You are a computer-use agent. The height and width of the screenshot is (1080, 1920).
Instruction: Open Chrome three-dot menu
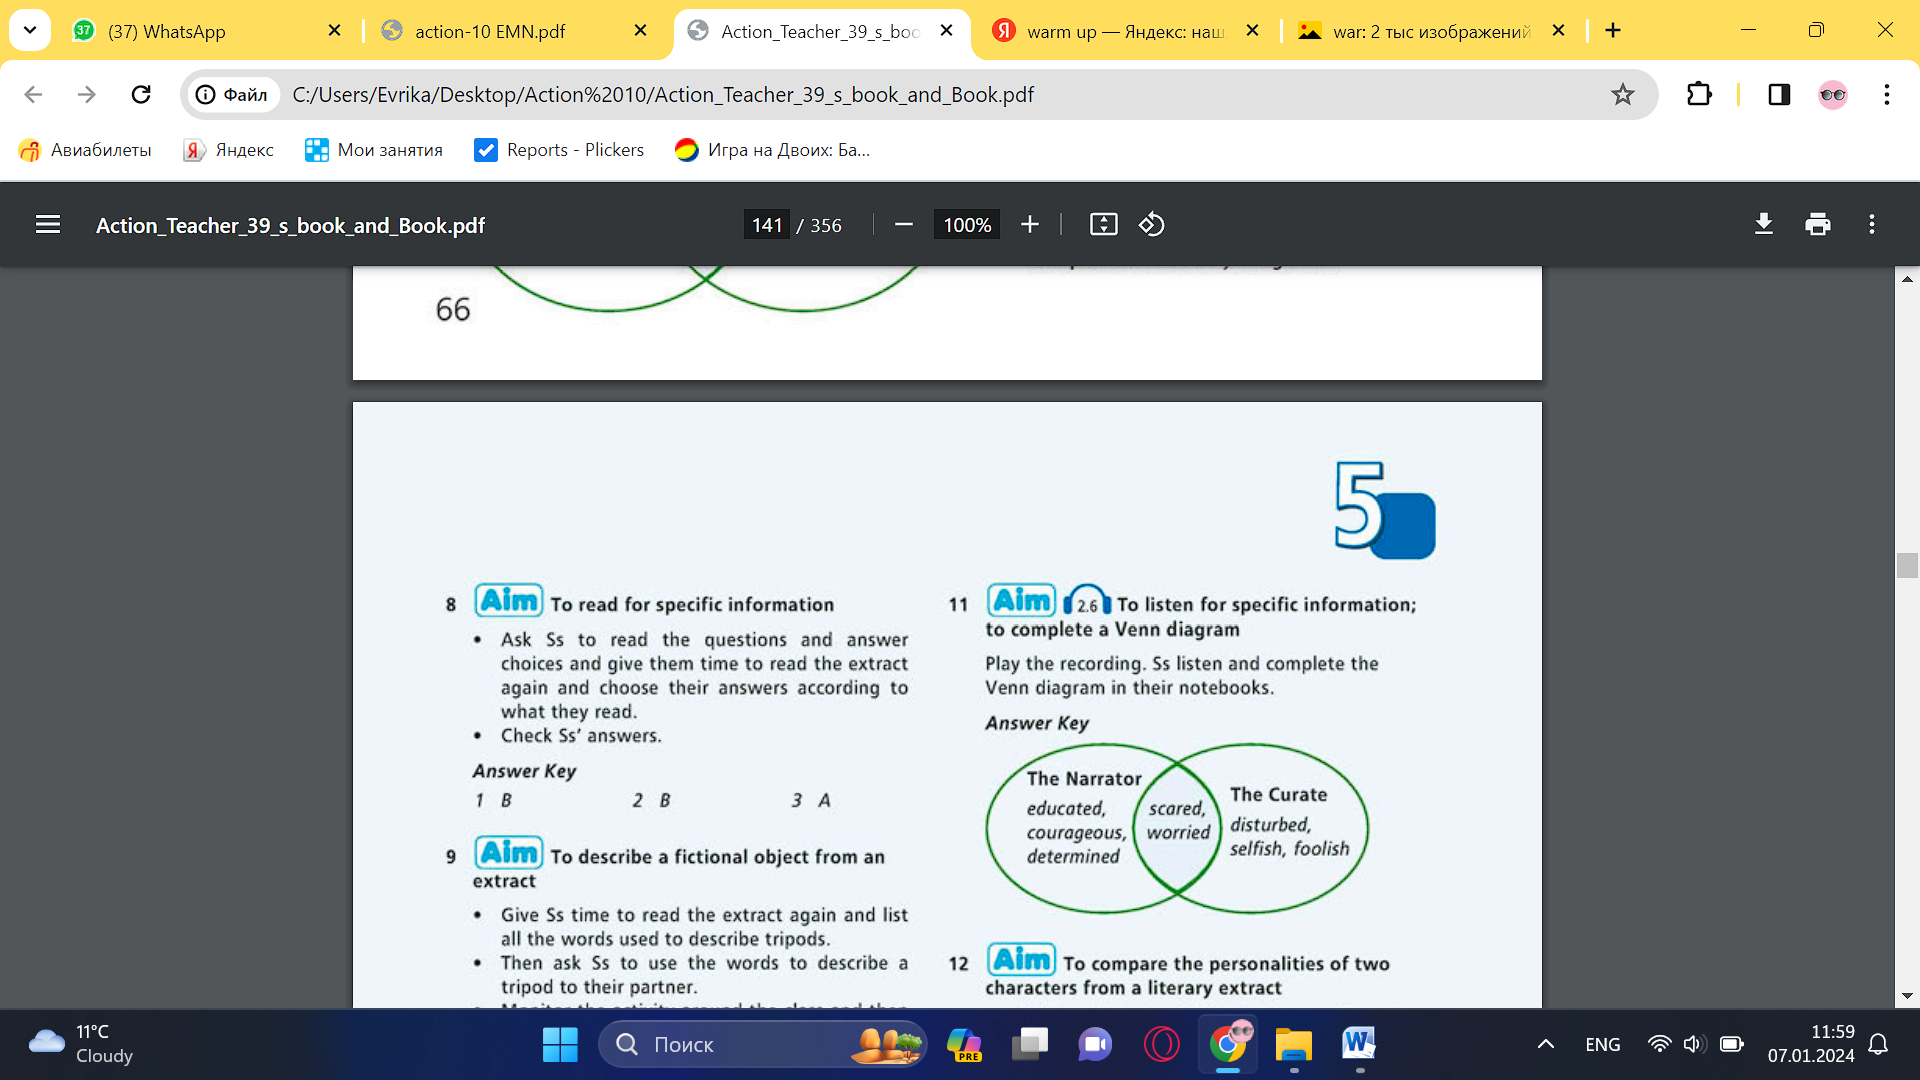1886,95
